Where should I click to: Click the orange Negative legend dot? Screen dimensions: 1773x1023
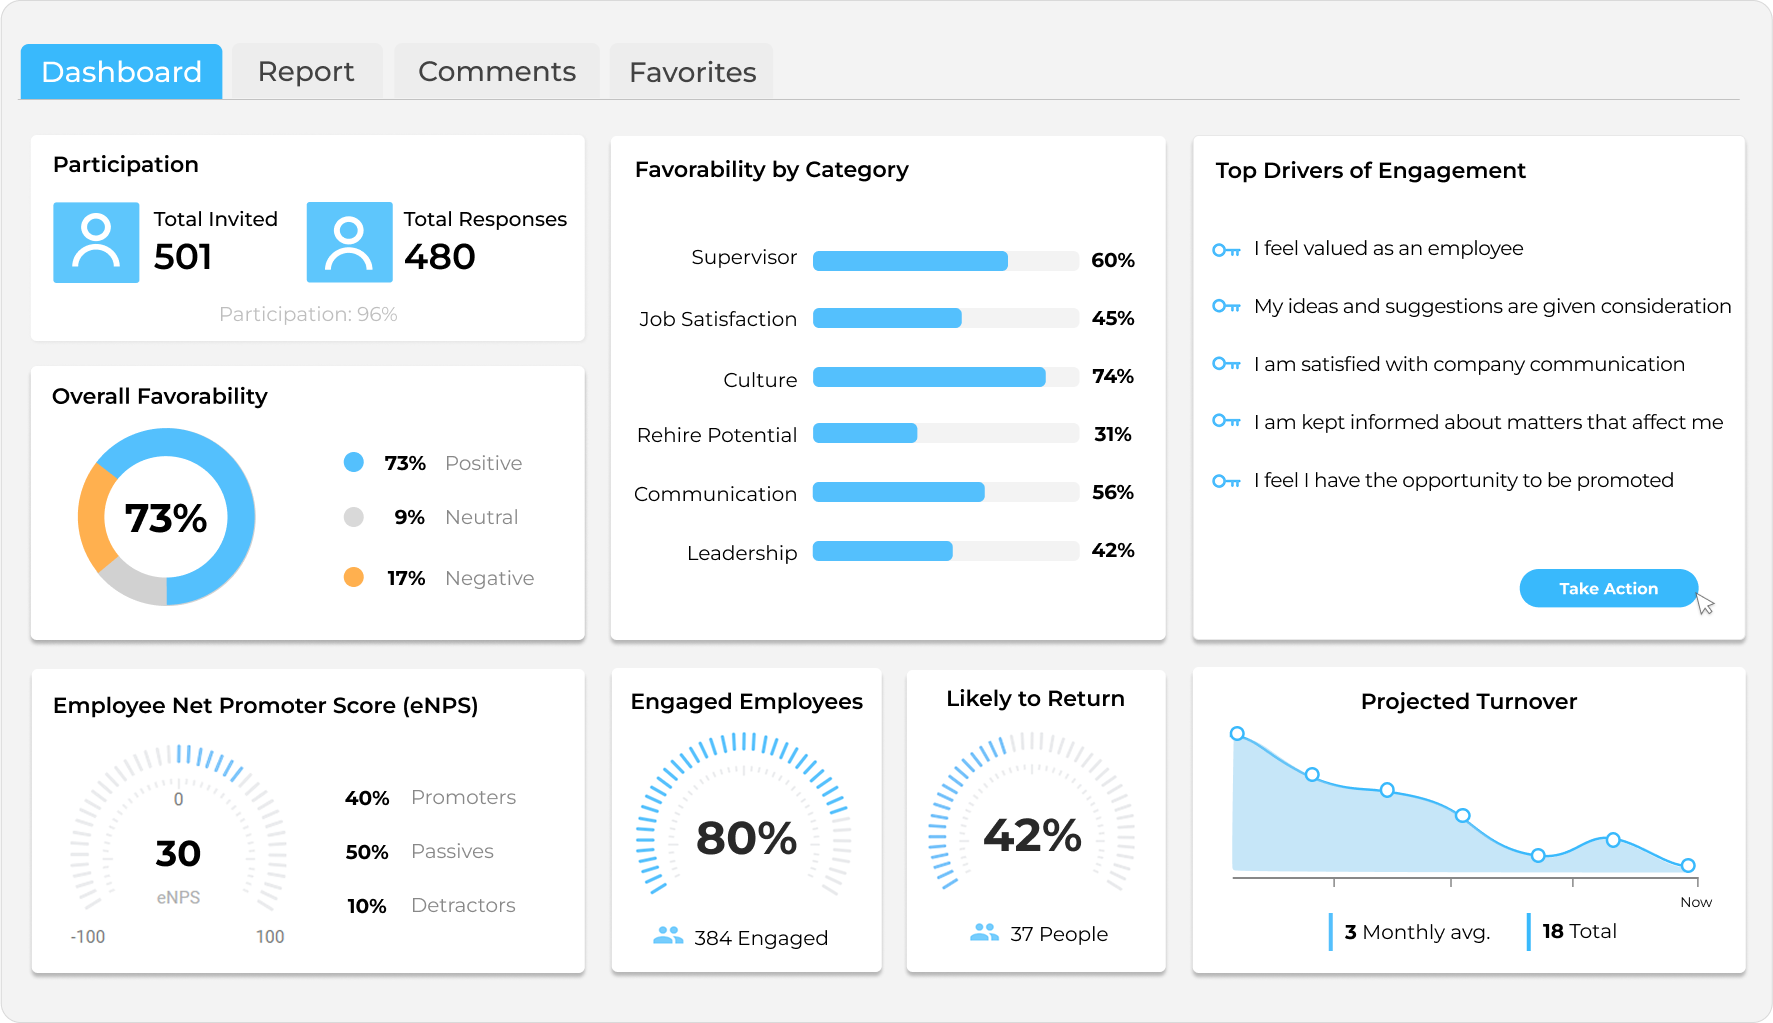354,577
